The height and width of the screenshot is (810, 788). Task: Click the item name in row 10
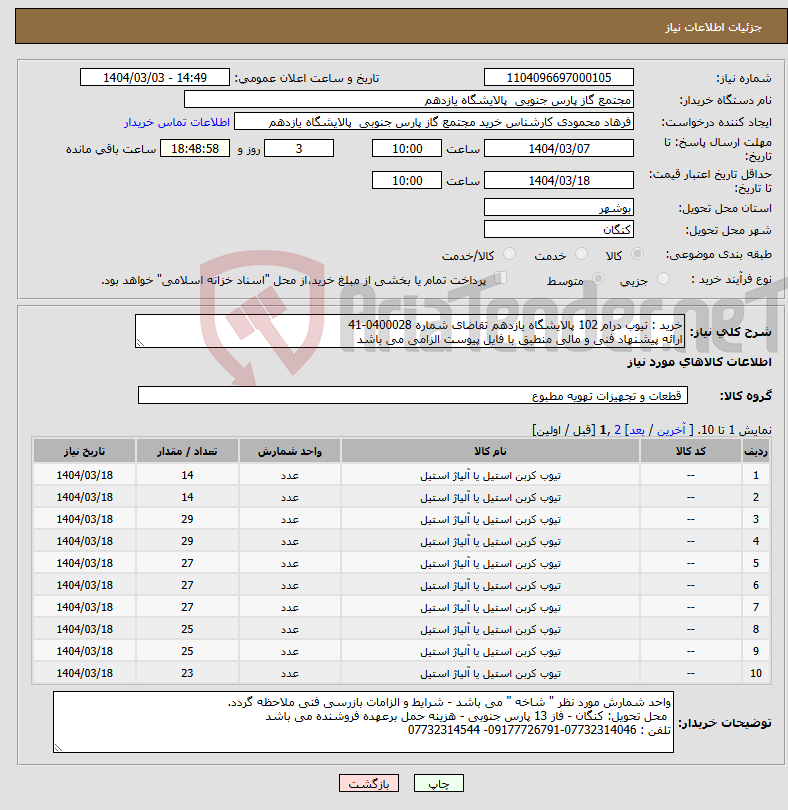490,673
